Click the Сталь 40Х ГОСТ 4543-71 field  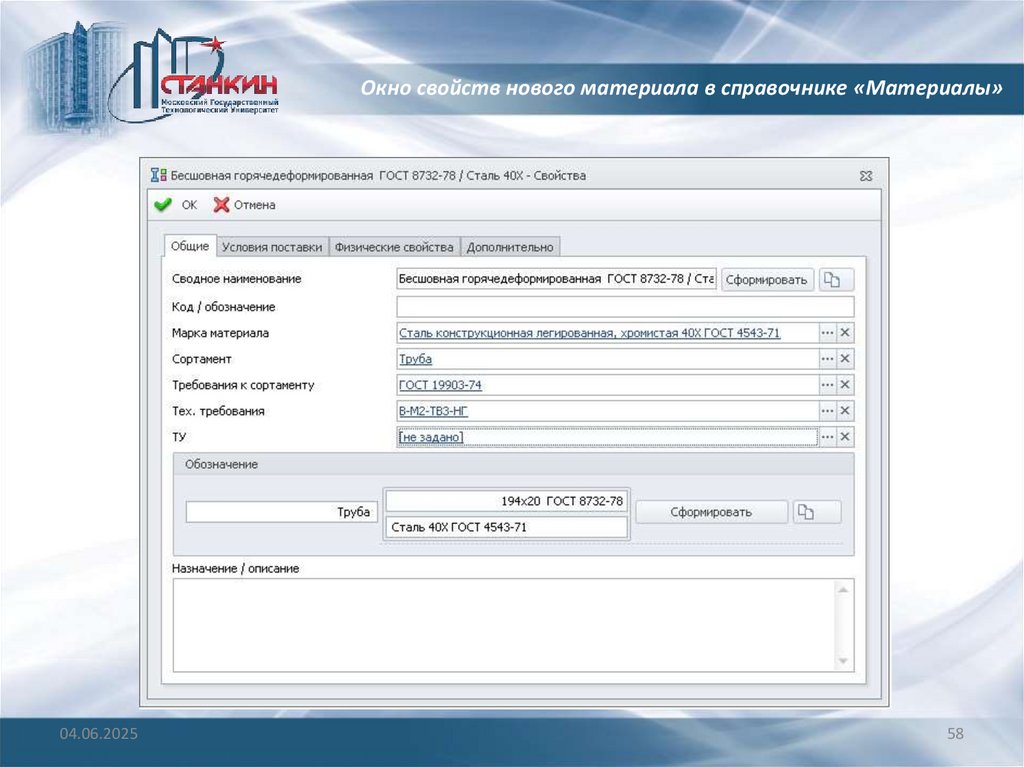coord(507,527)
